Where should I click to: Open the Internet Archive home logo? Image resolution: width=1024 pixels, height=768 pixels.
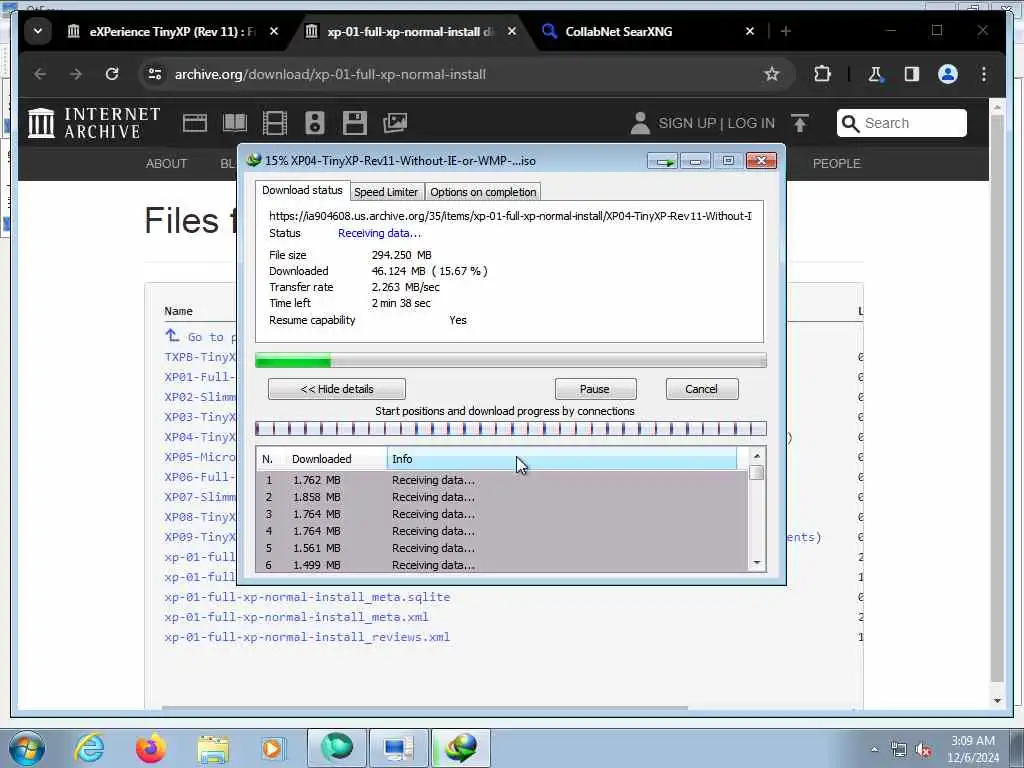[x=94, y=123]
